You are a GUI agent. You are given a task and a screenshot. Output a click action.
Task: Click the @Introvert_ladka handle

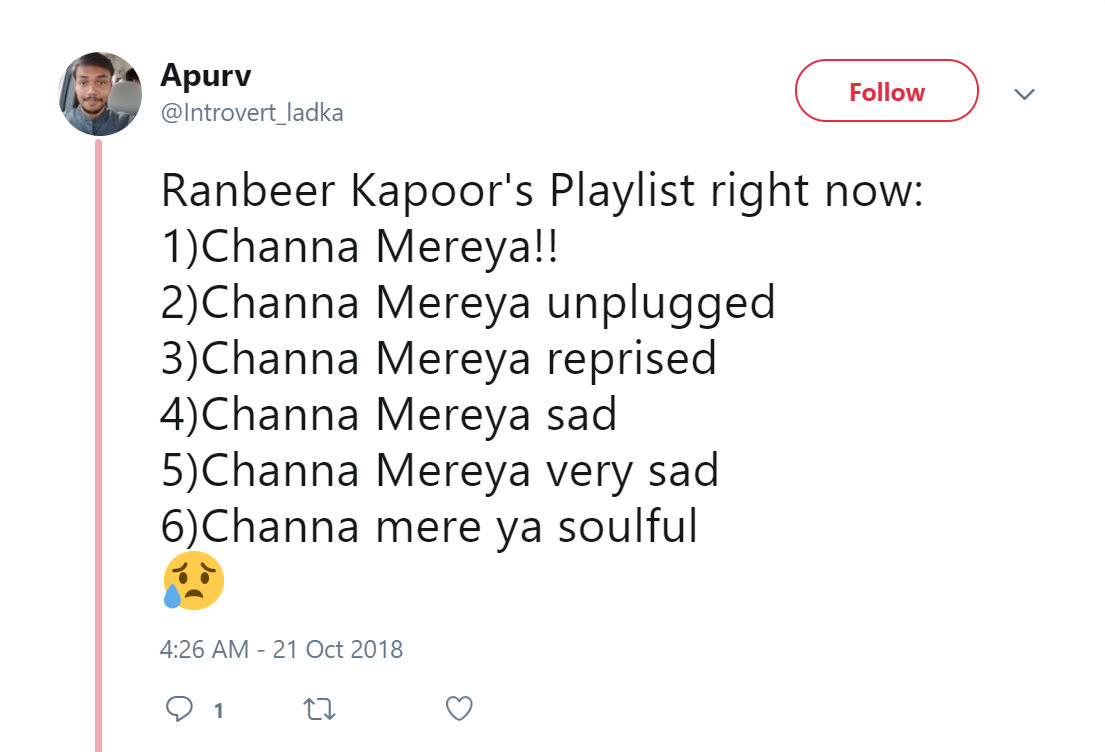[x=252, y=113]
